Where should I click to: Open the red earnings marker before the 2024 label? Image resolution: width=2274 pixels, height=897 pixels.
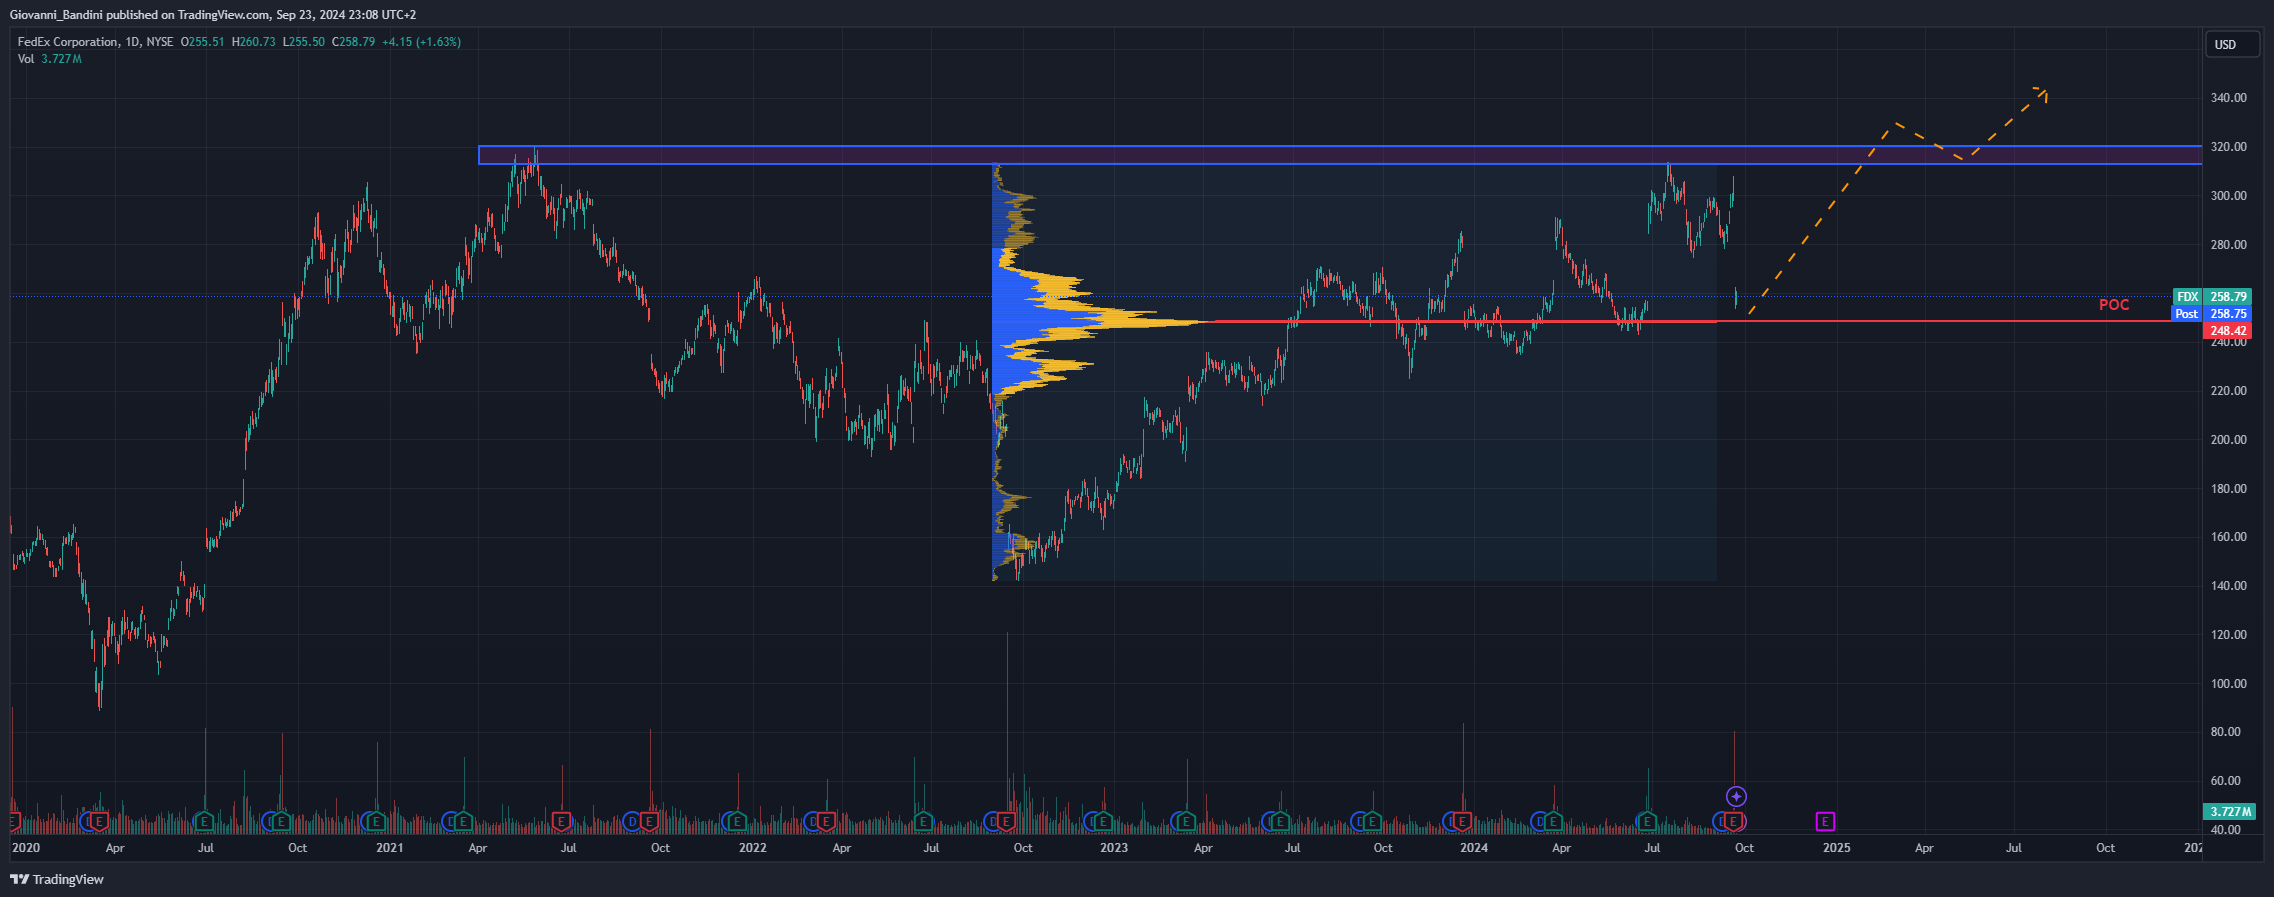point(1462,821)
